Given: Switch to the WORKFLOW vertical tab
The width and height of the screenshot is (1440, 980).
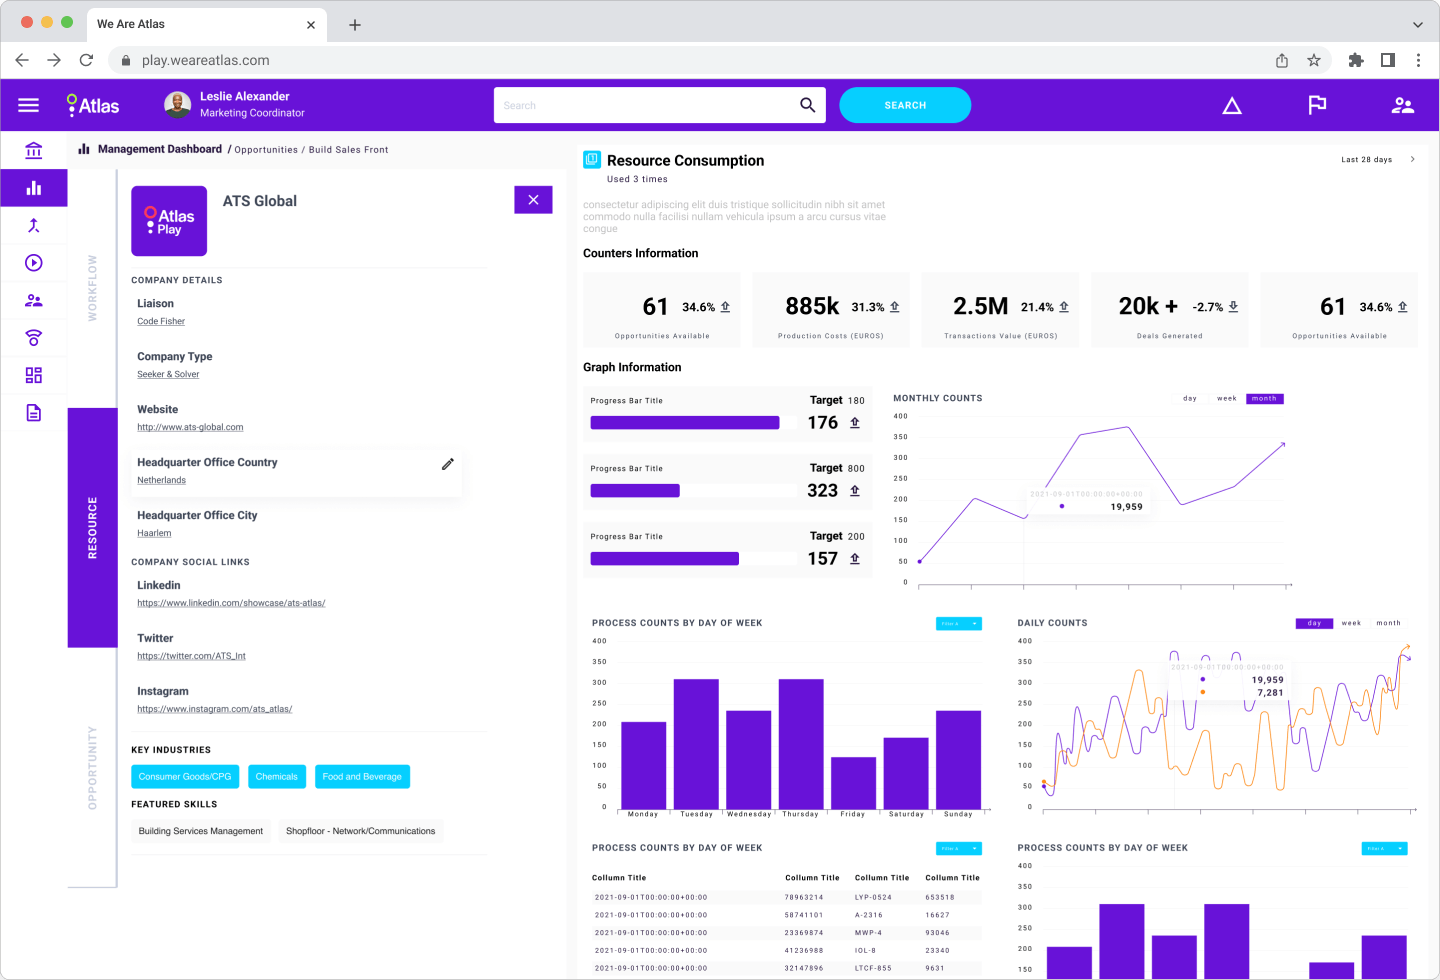Looking at the screenshot, I should (92, 288).
